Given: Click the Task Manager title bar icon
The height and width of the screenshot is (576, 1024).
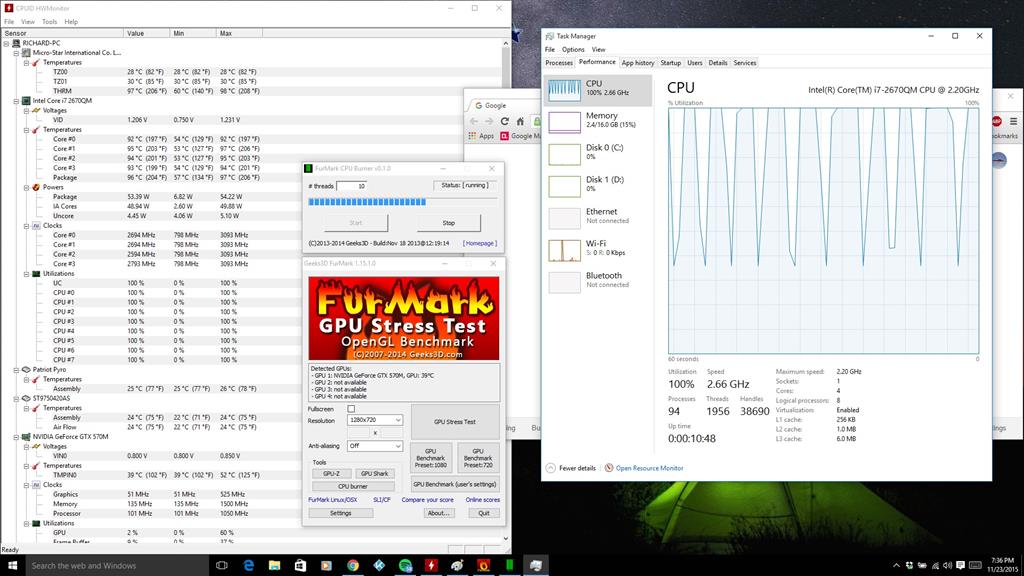Looking at the screenshot, I should coord(550,36).
